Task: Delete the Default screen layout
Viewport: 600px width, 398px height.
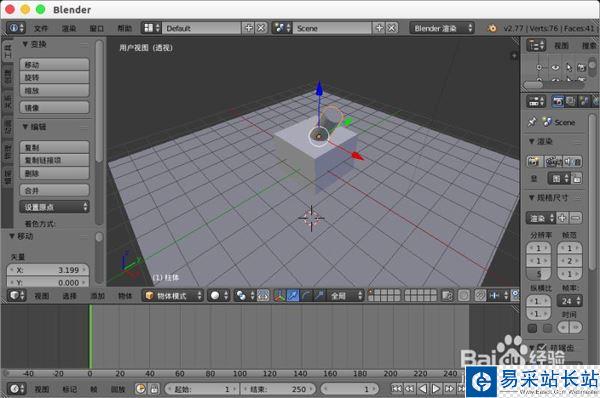Action: coord(261,28)
